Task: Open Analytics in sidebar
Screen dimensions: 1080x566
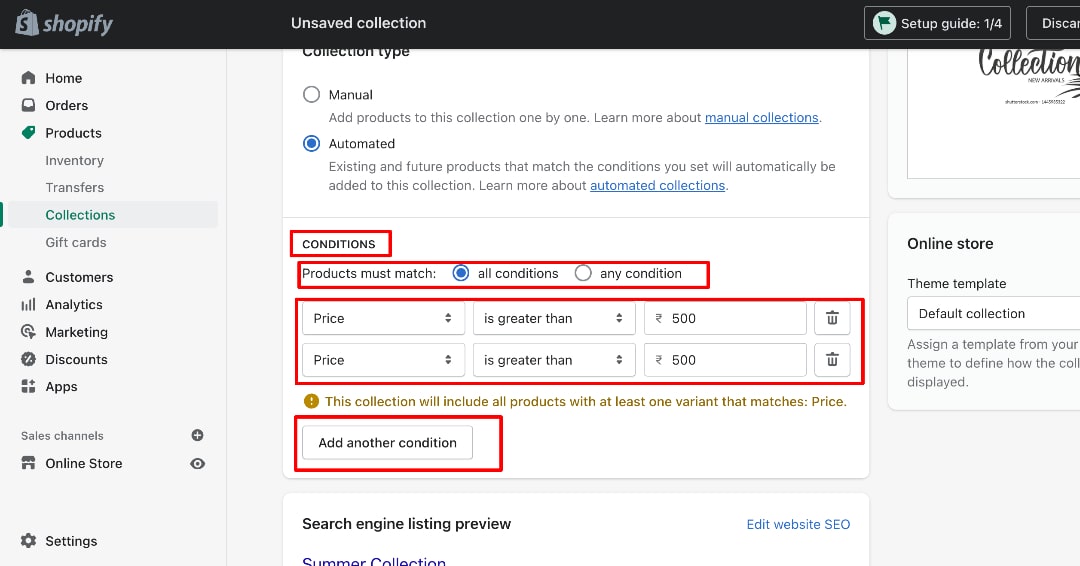Action: pos(74,304)
